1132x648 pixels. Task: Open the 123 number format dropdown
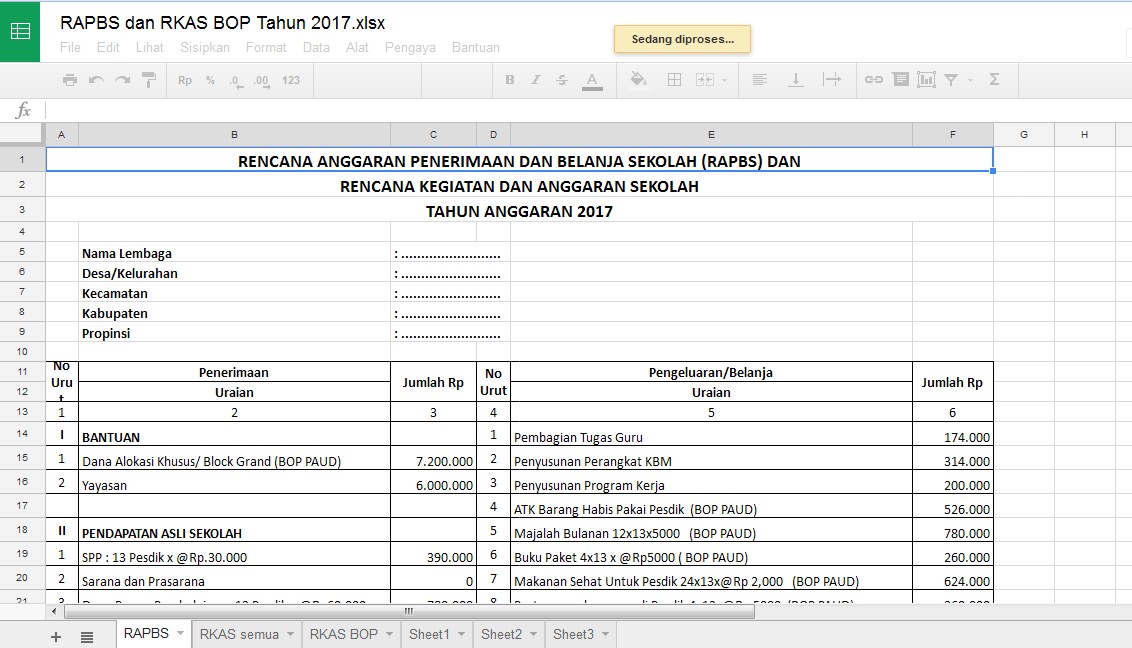coord(292,80)
